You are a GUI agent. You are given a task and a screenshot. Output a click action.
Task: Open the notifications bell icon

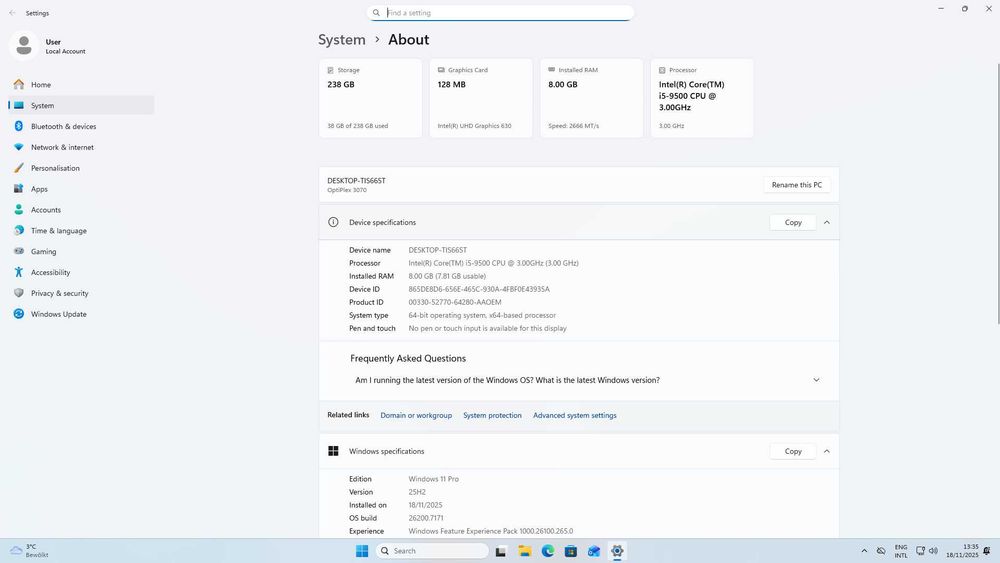[x=987, y=551]
